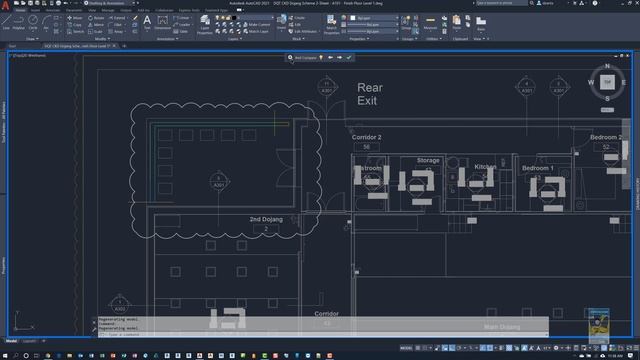Exit compare with the green checkmark

click(349, 58)
